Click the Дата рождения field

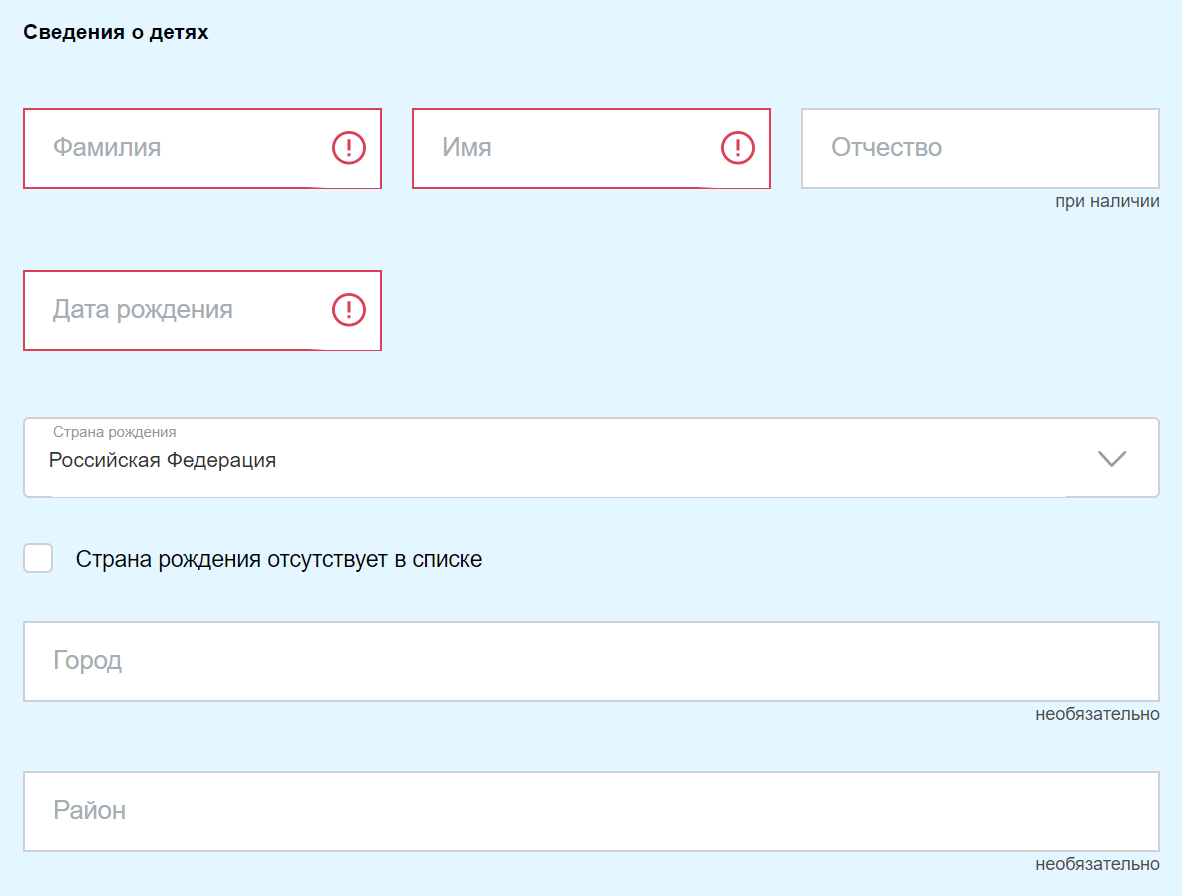[202, 310]
